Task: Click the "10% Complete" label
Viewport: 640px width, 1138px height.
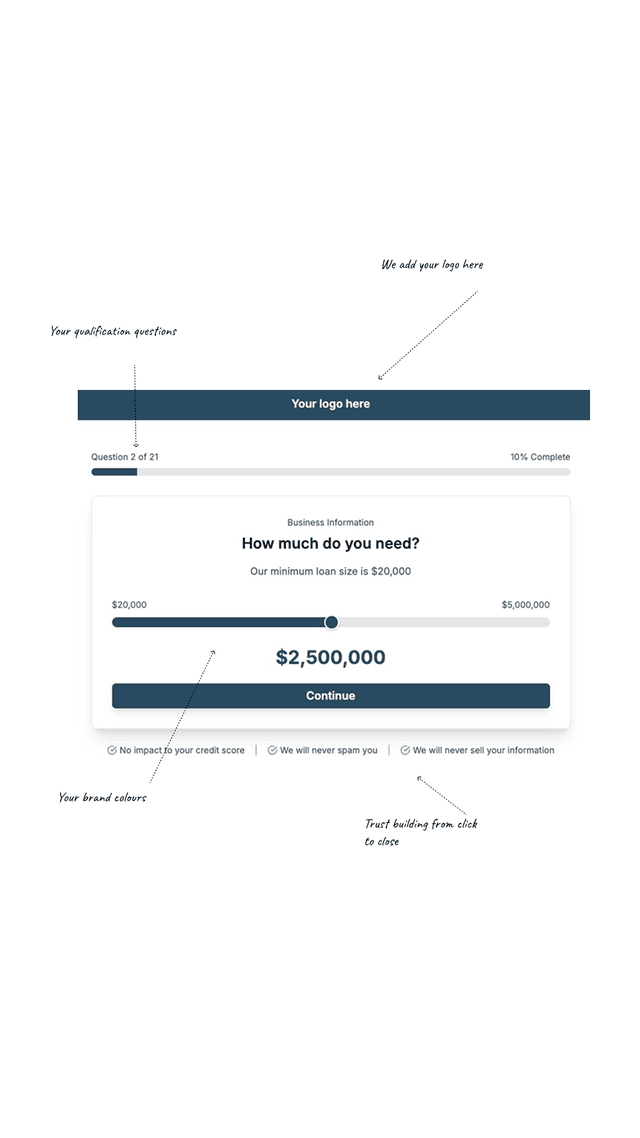Action: pyautogui.click(x=540, y=456)
